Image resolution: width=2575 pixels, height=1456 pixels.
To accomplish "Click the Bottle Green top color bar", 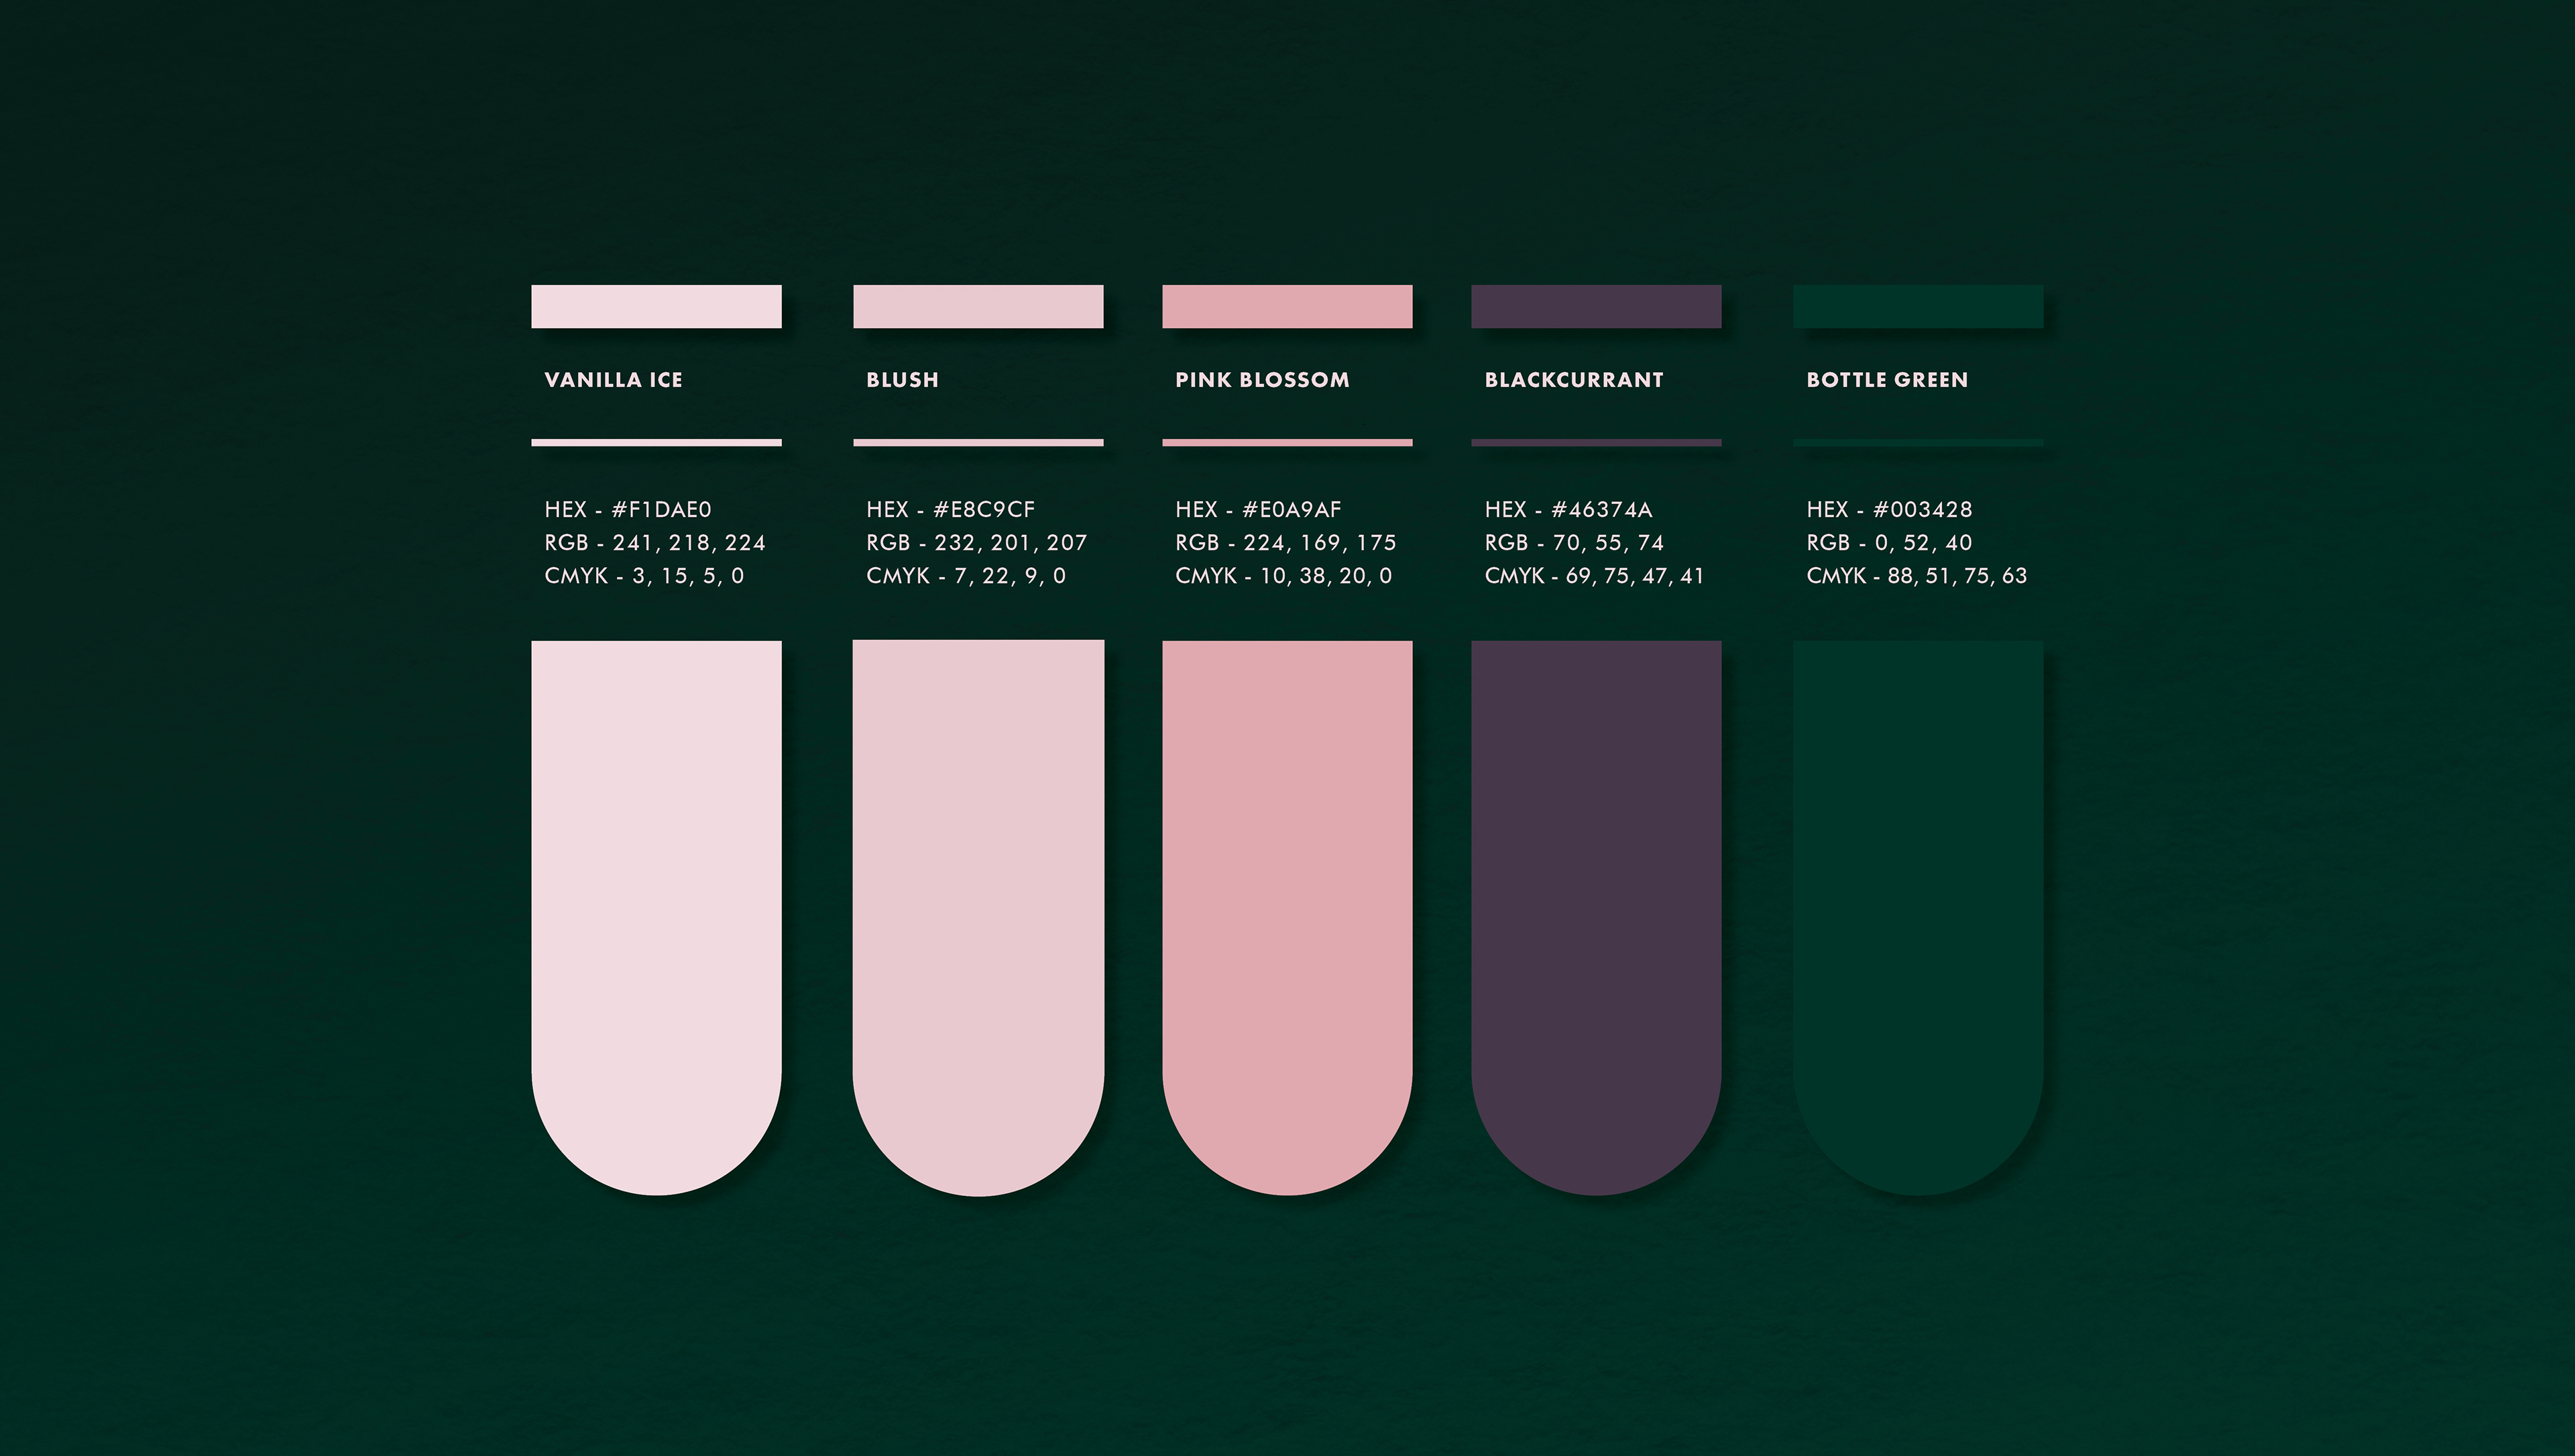I will [x=1918, y=306].
